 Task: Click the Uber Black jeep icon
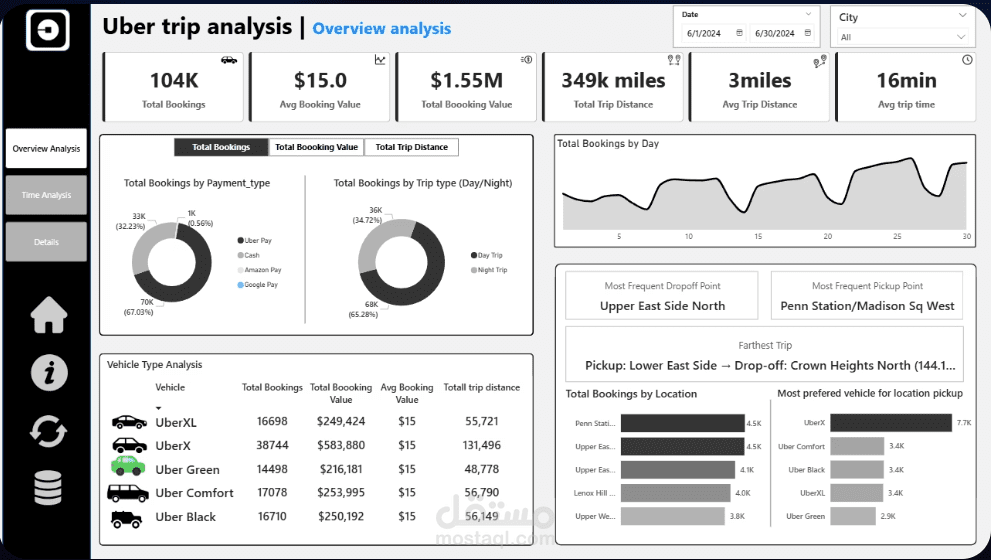pos(126,519)
